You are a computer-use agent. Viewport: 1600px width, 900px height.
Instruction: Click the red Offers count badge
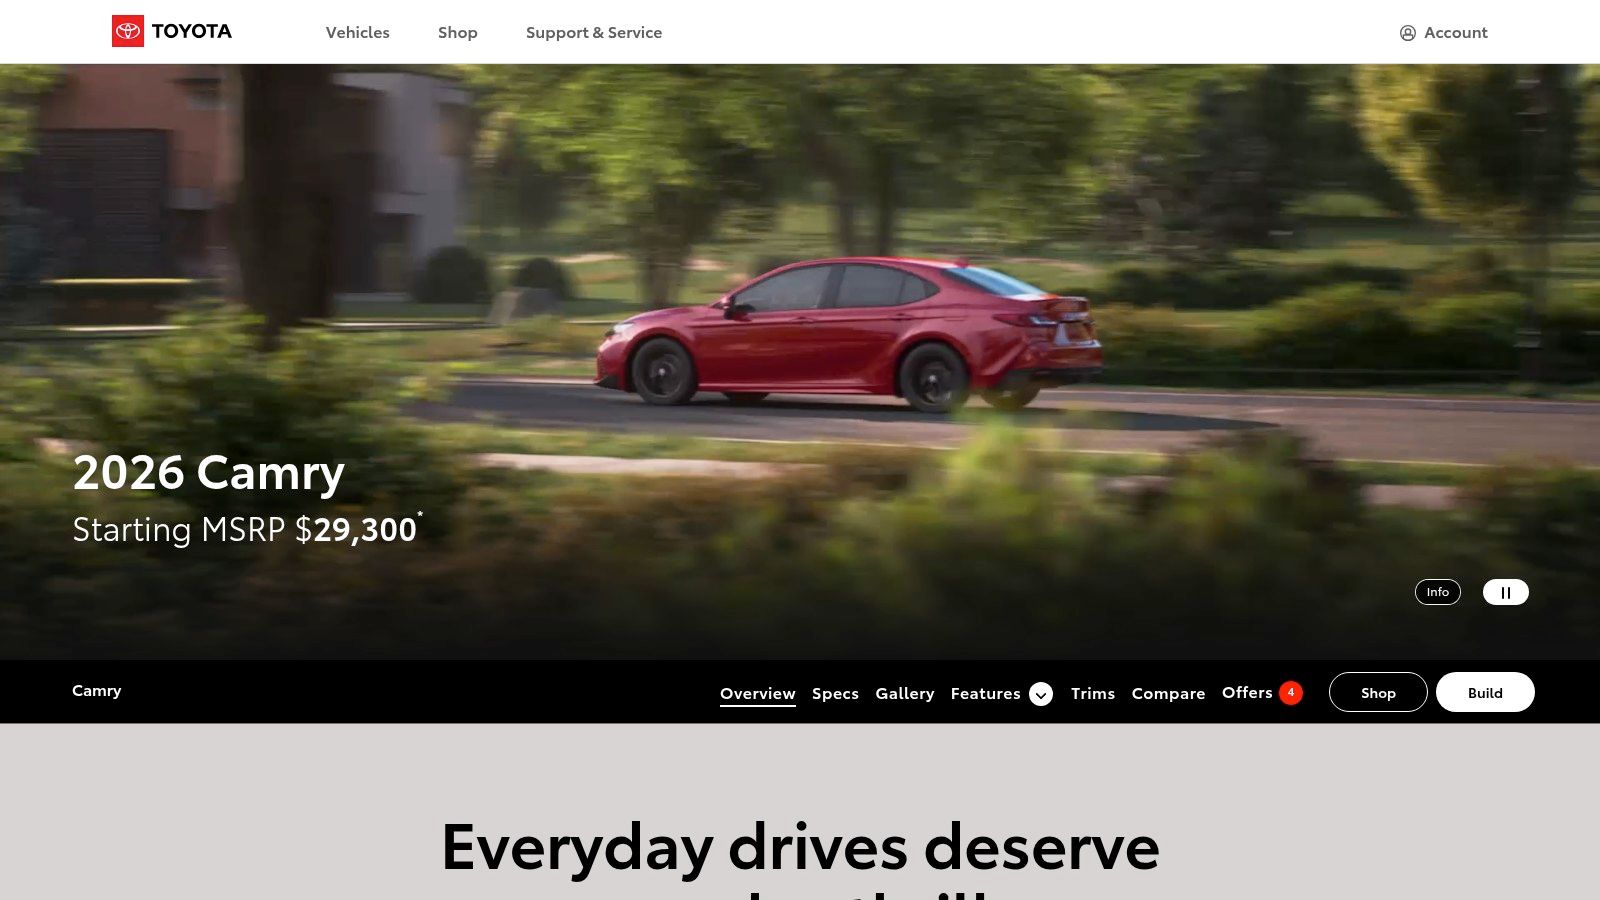click(1291, 692)
